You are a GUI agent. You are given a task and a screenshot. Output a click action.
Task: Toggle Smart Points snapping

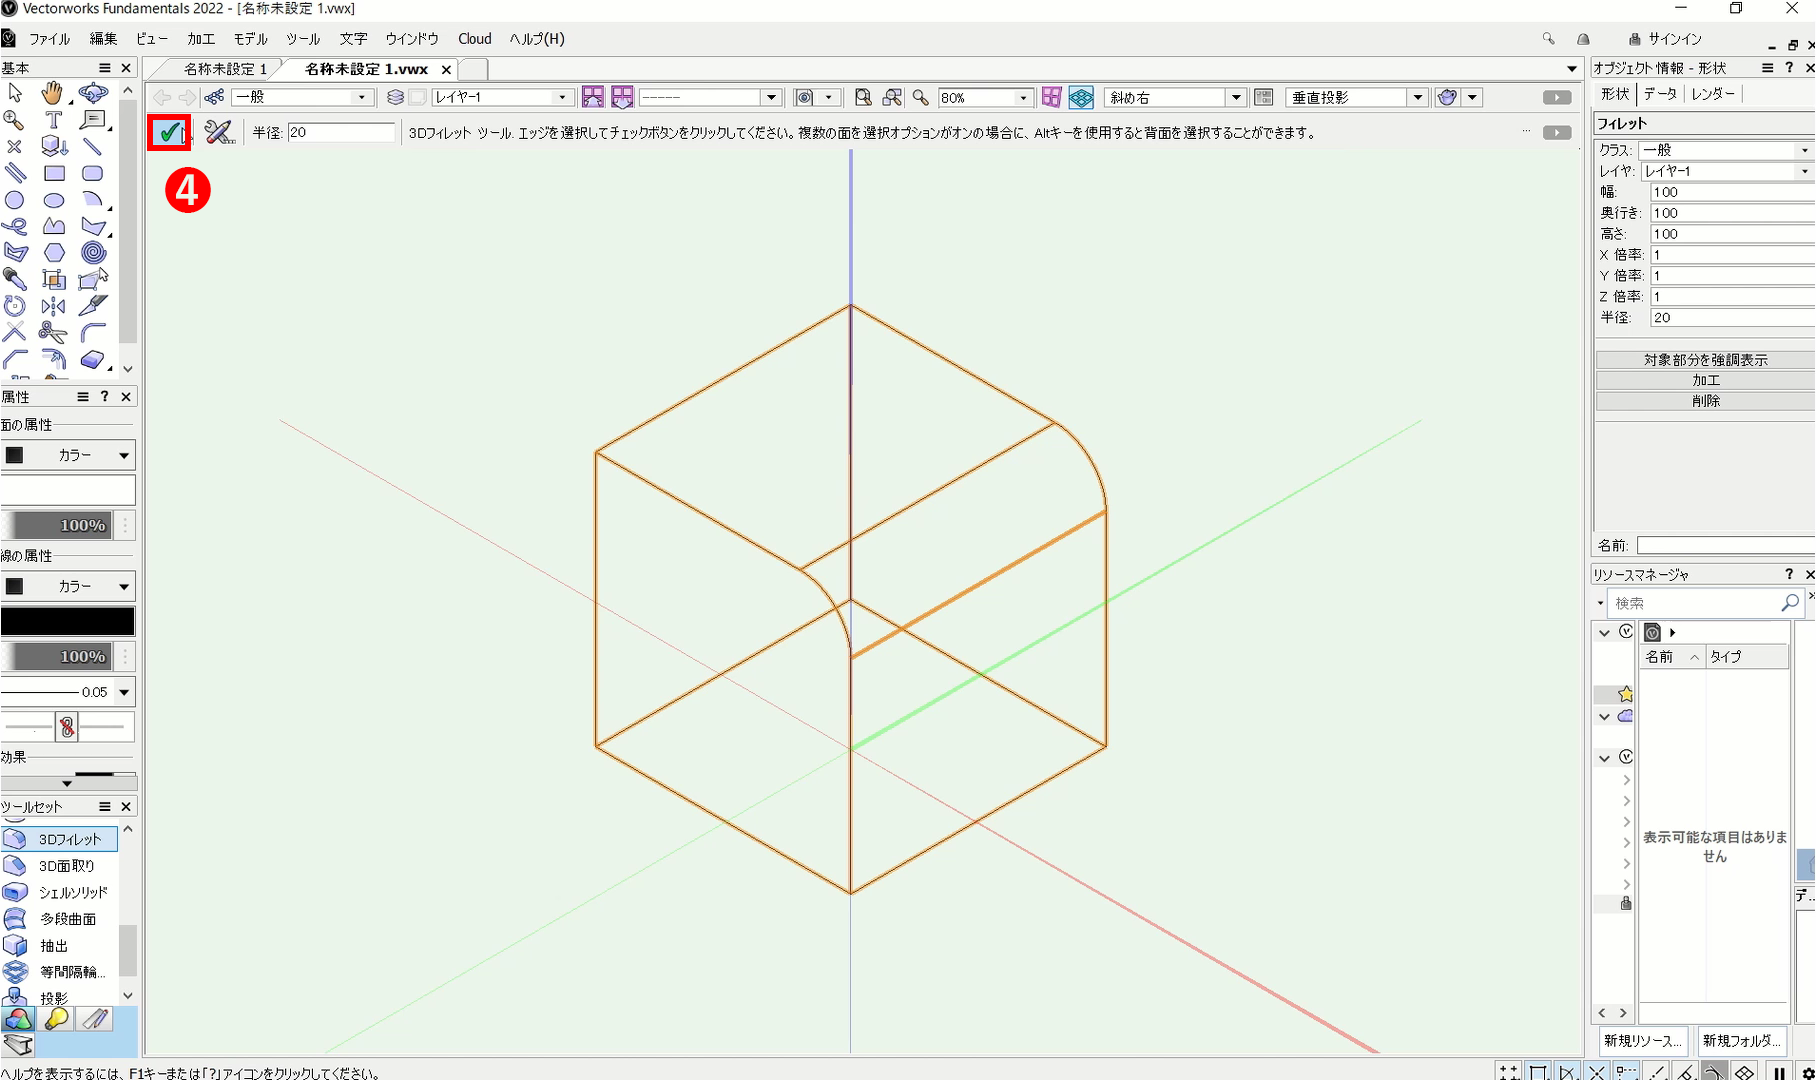tap(1626, 1071)
